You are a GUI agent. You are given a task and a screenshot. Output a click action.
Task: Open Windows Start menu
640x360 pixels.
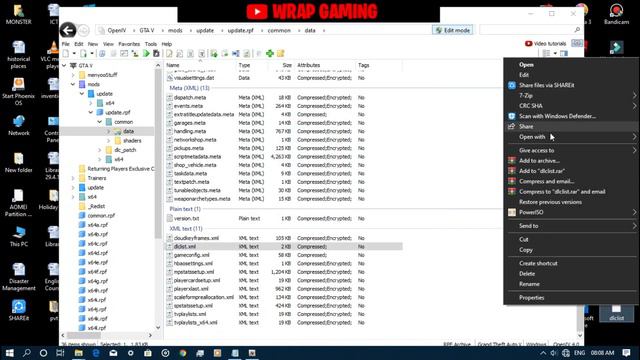9,353
